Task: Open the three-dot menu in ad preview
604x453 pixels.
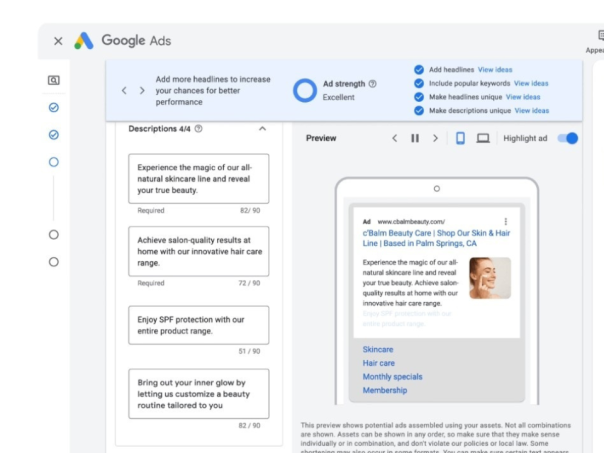Action: click(506, 221)
